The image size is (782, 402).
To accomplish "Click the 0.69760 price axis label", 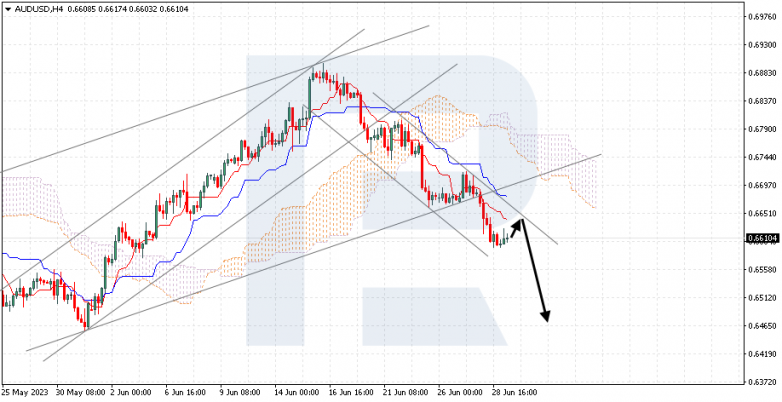I will coord(762,17).
